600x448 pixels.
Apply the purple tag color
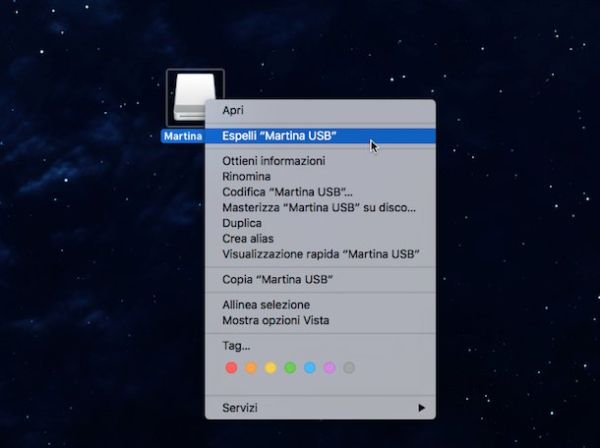tap(329, 368)
